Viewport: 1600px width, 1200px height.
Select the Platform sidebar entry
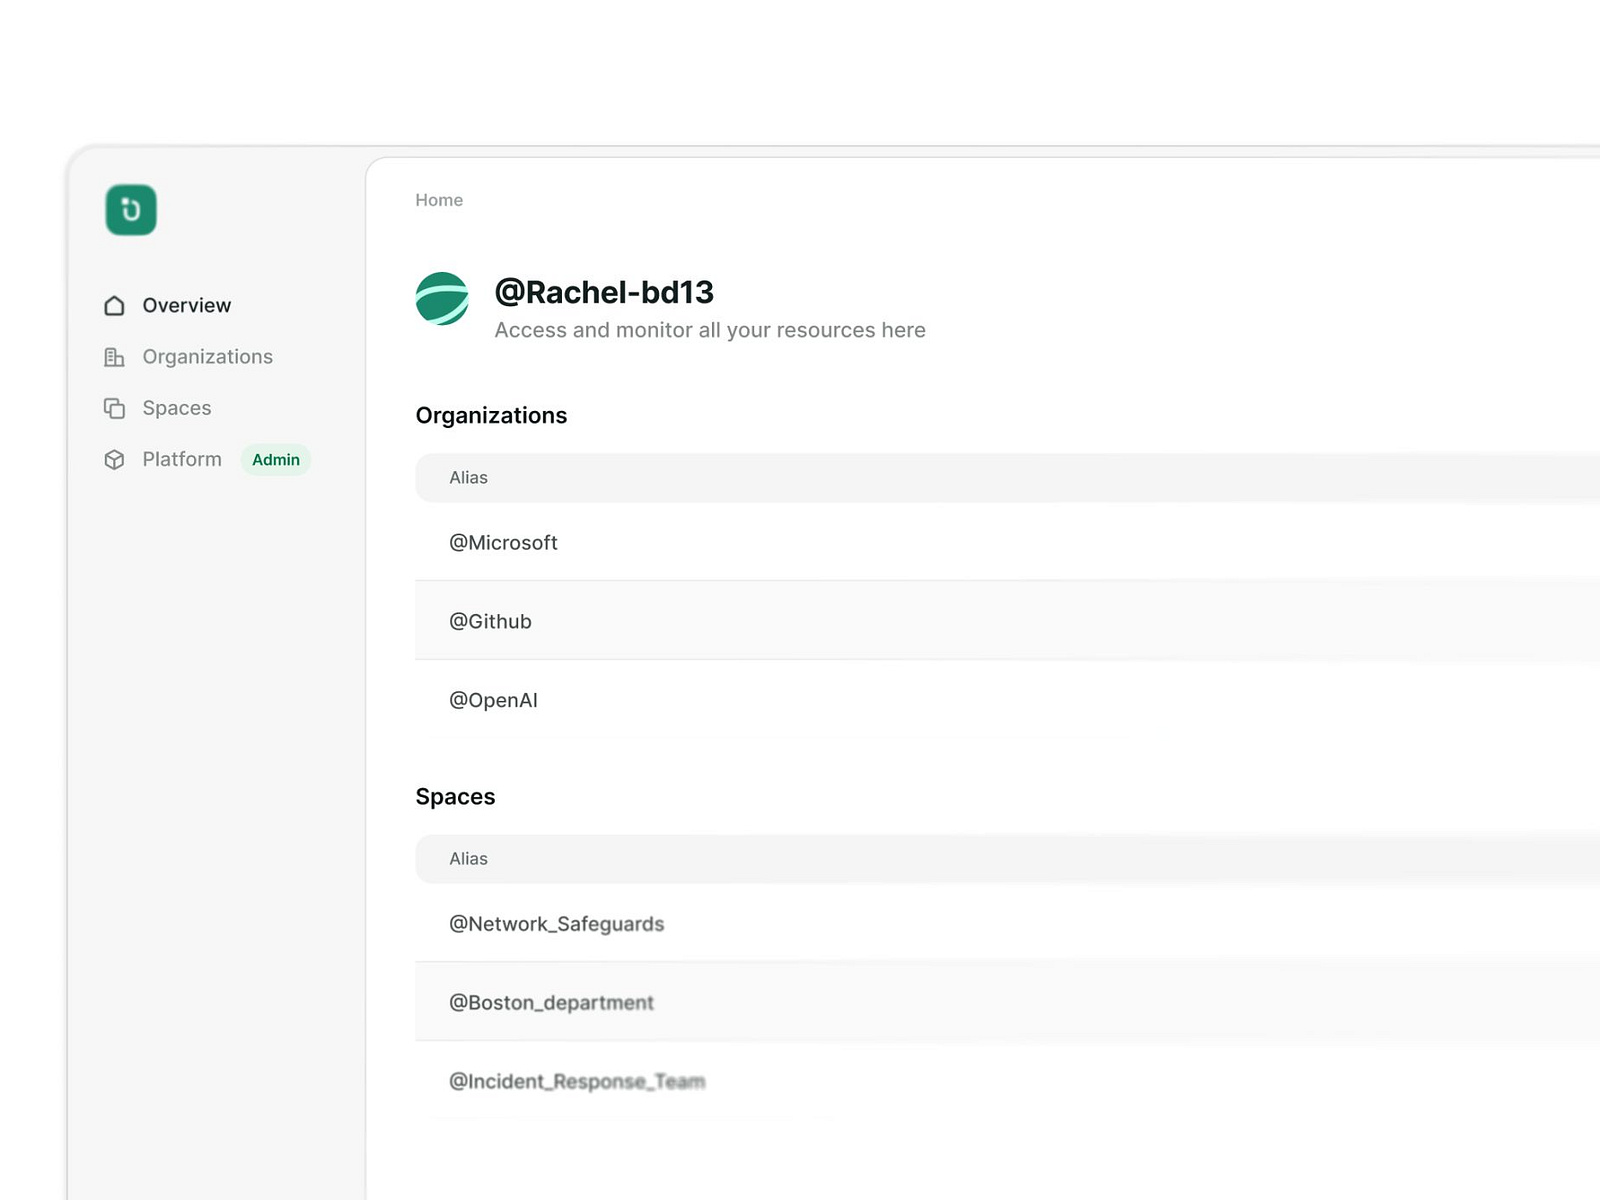182,459
